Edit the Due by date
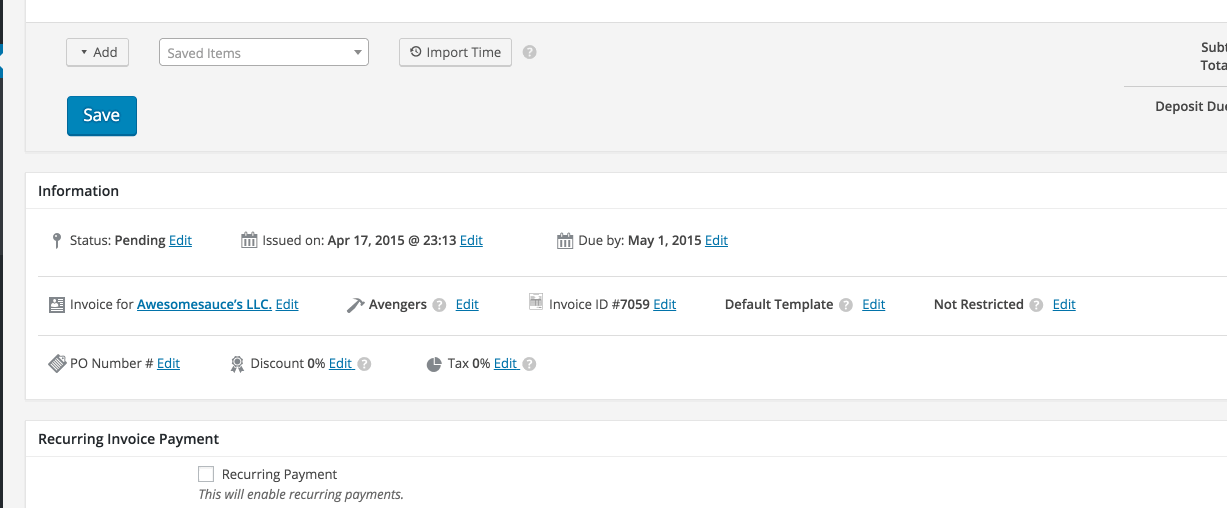 point(716,241)
